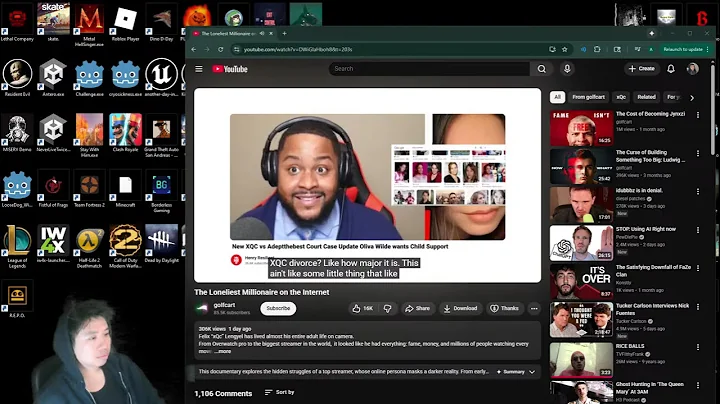Open options for 'RICE BALLS' video

click(x=698, y=347)
